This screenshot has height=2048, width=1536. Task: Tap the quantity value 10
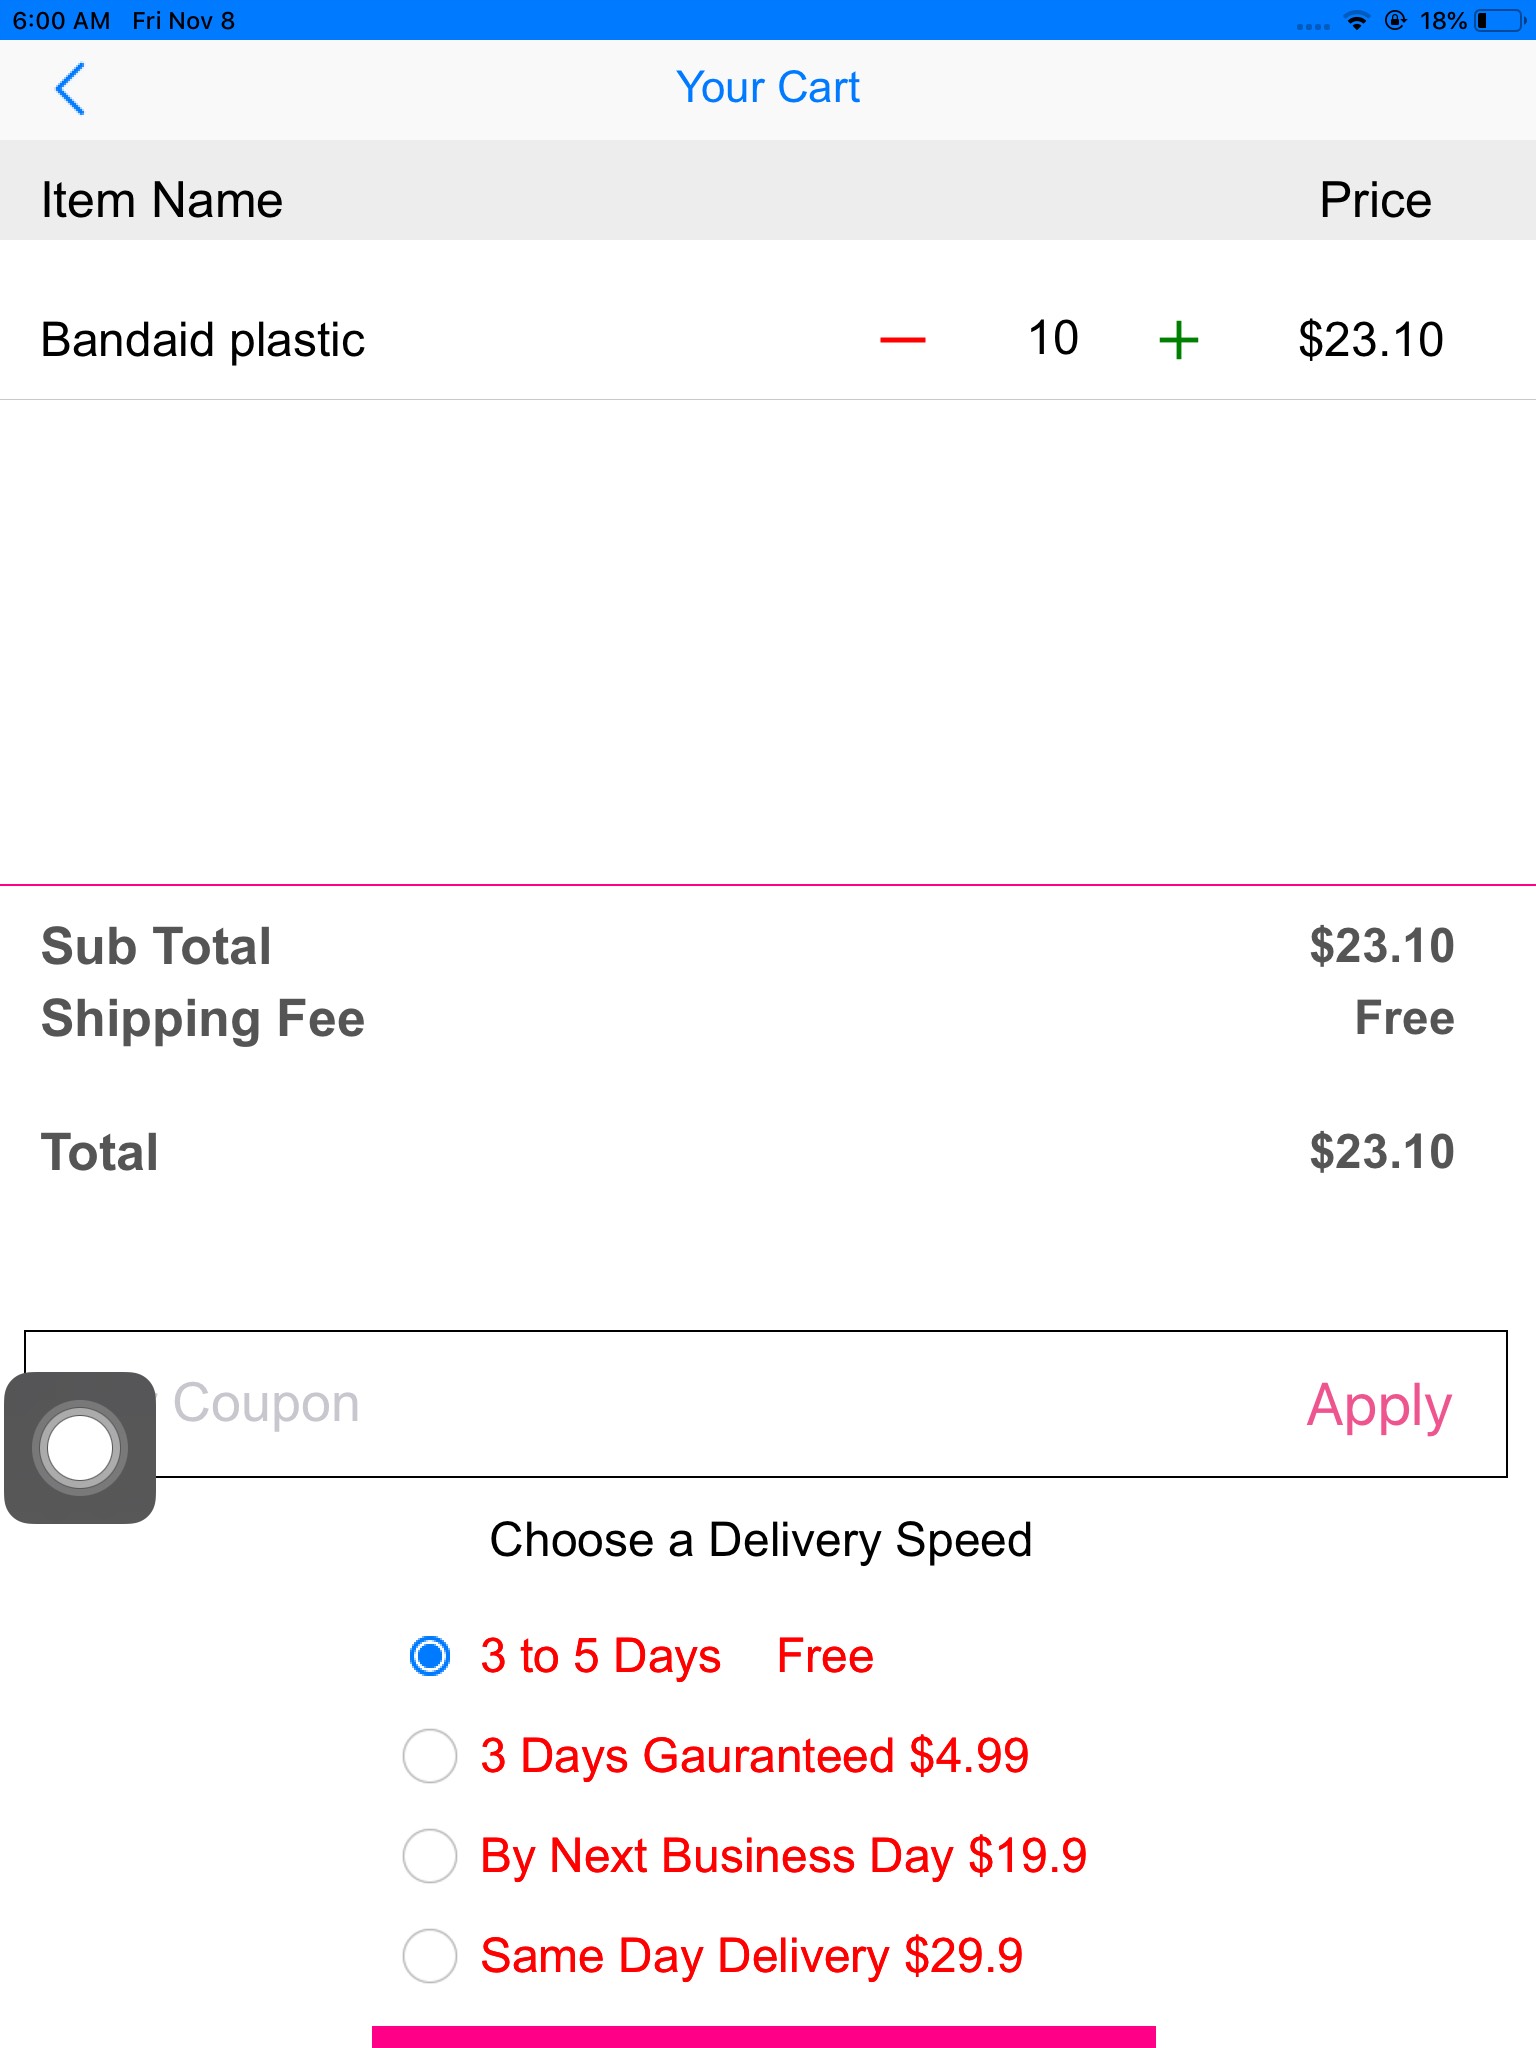tap(1053, 338)
